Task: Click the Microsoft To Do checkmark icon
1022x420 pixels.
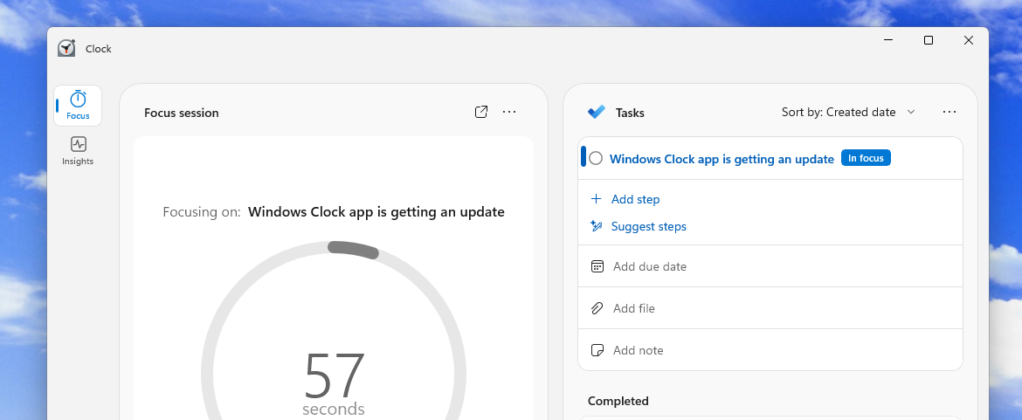Action: pos(596,112)
